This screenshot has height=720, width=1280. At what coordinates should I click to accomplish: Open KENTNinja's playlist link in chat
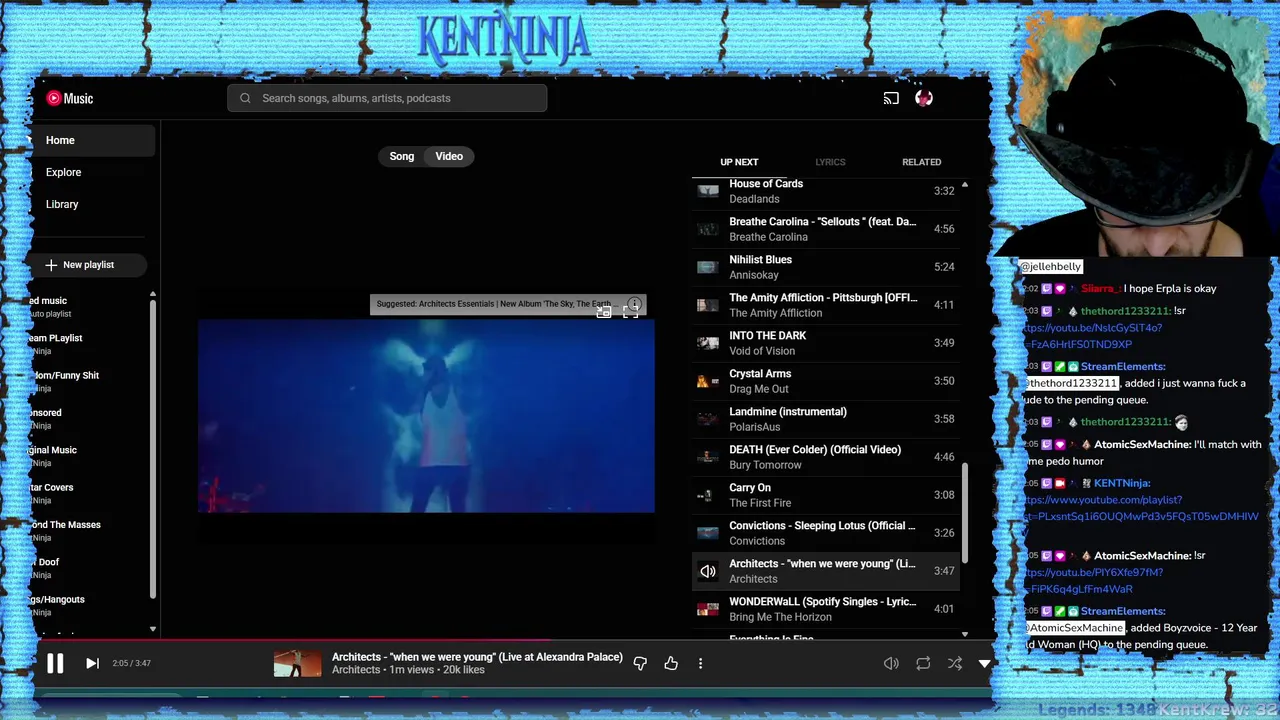1141,508
